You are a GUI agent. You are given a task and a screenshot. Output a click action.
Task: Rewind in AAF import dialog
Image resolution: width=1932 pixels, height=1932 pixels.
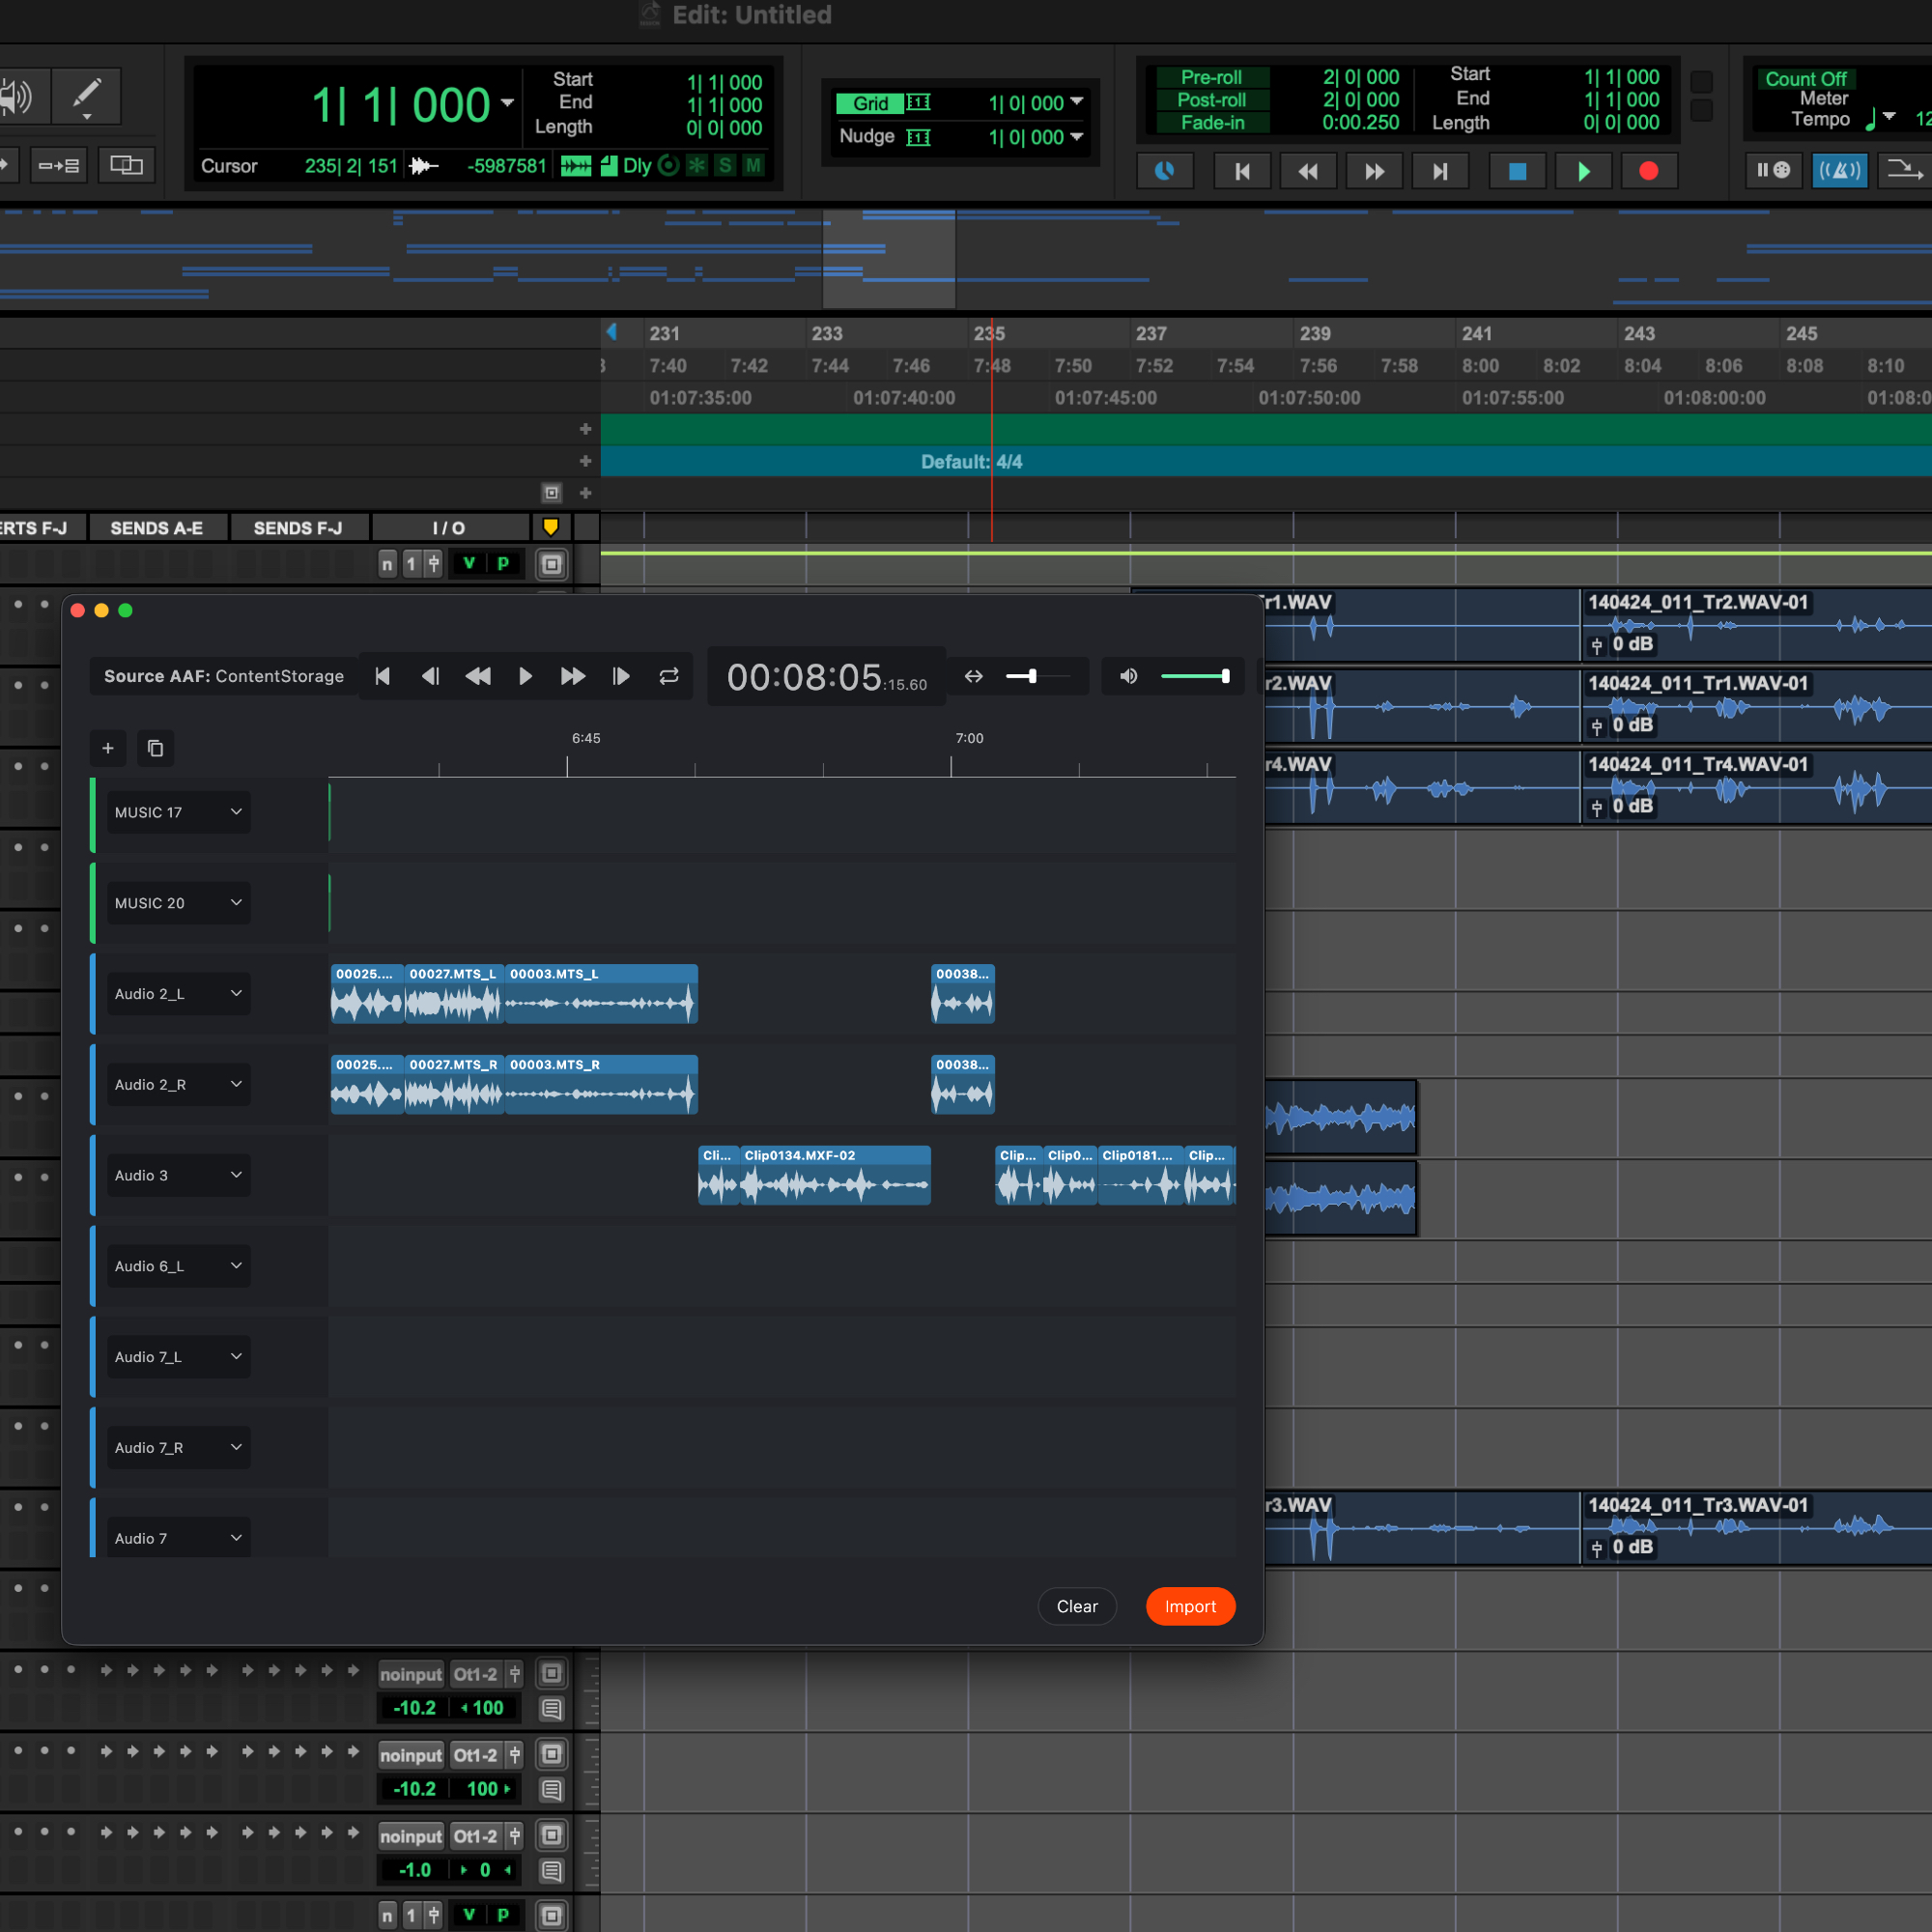pos(478,677)
